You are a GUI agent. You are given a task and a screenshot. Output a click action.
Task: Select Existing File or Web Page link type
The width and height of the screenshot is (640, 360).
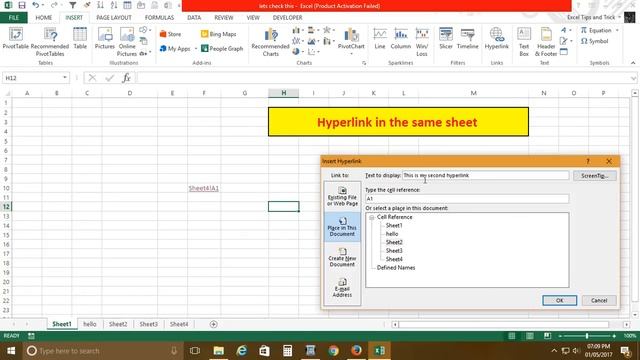pos(342,196)
